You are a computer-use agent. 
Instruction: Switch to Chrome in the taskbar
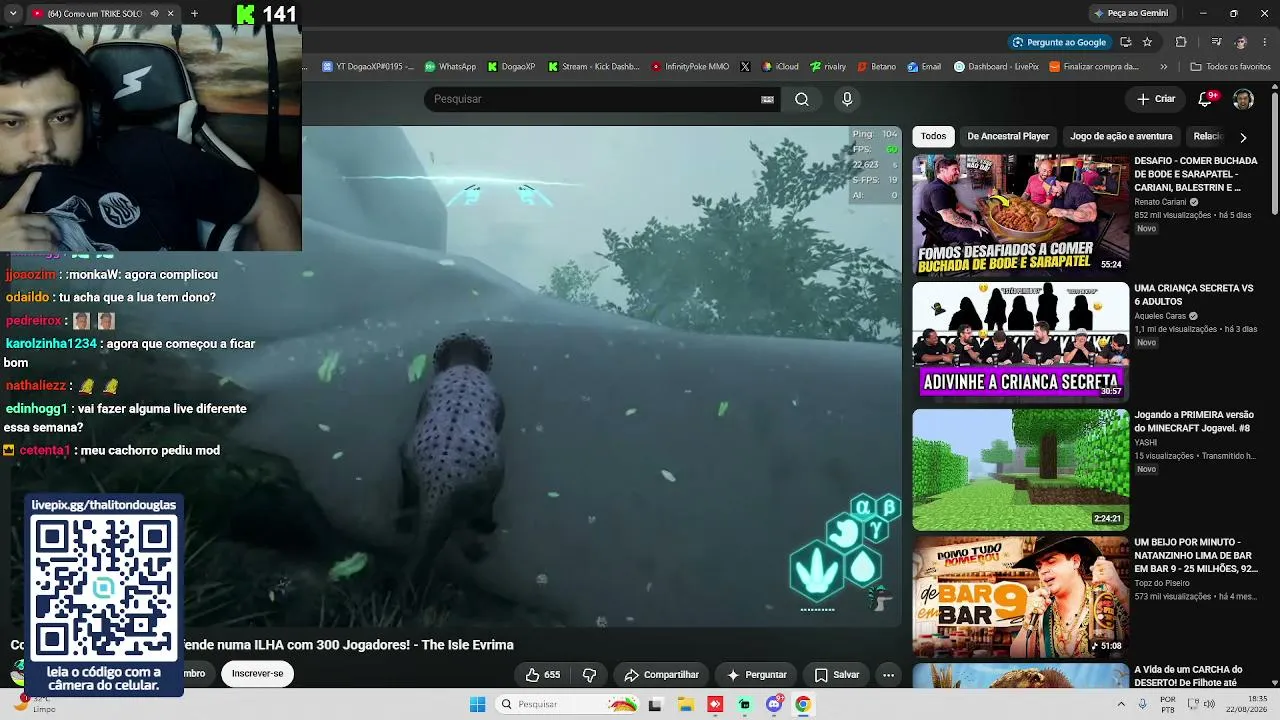point(802,704)
